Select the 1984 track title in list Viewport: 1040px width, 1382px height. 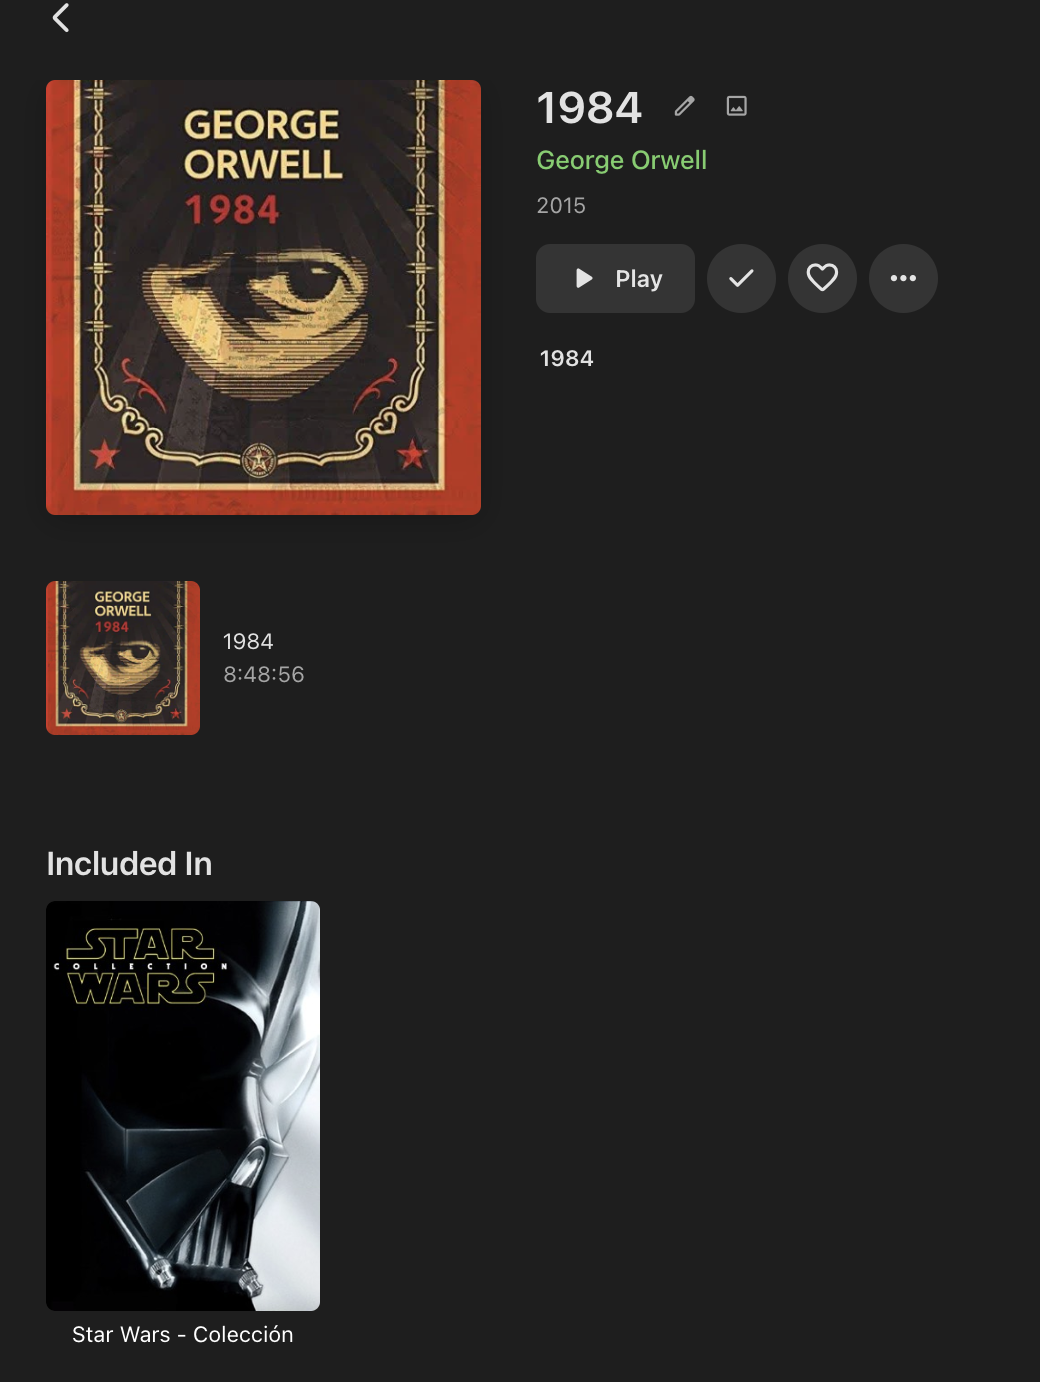pyautogui.click(x=248, y=641)
